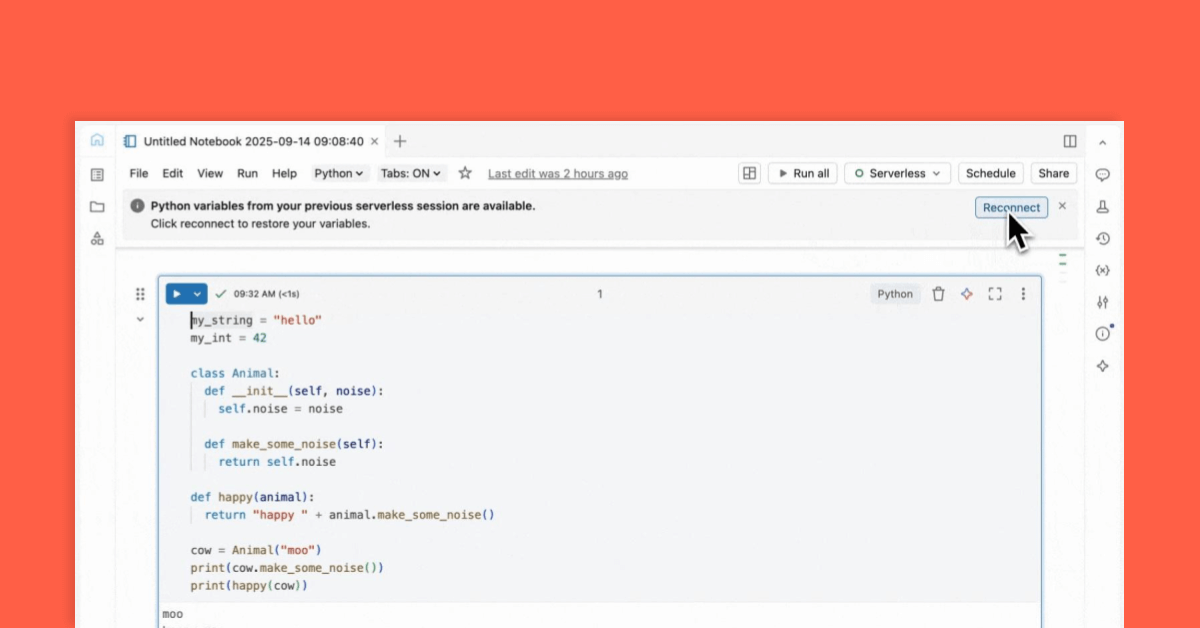Open the version history icon in right sidebar
This screenshot has height=628, width=1200.
click(x=1103, y=239)
